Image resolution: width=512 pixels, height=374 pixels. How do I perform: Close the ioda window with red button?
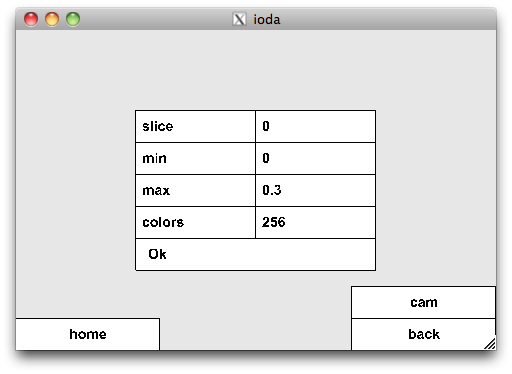point(31,19)
